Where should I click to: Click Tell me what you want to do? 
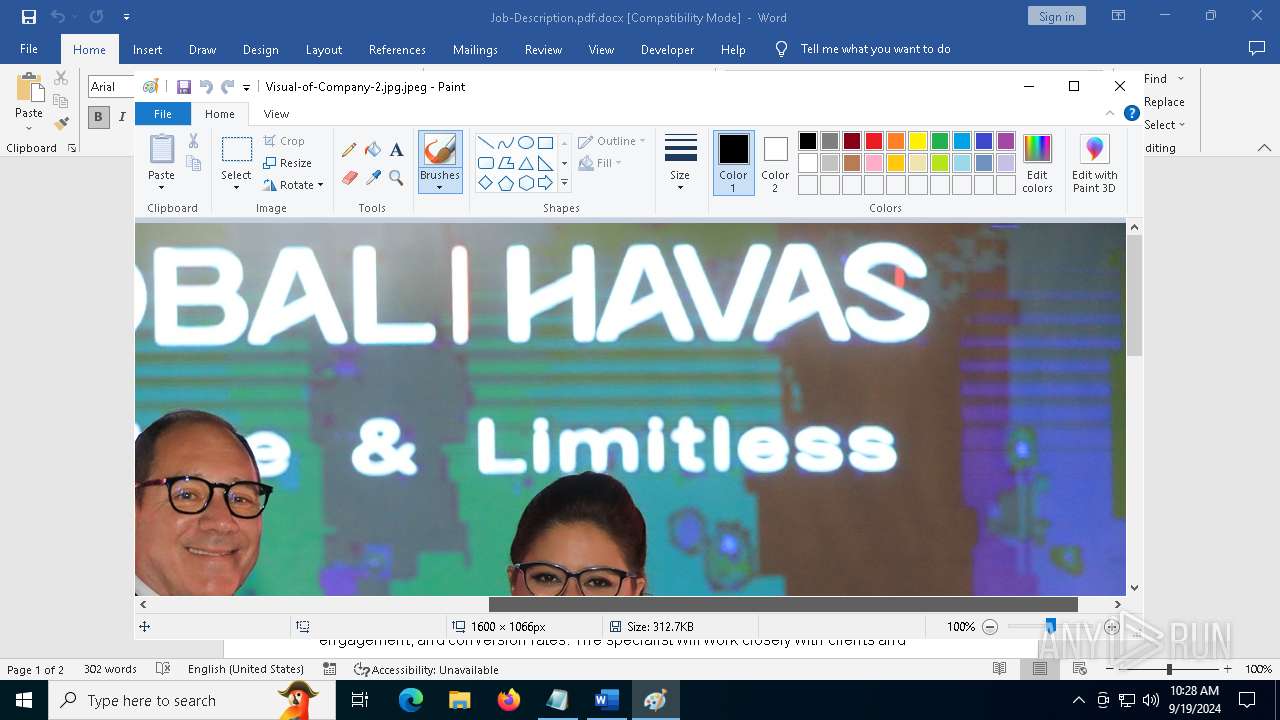tap(875, 49)
